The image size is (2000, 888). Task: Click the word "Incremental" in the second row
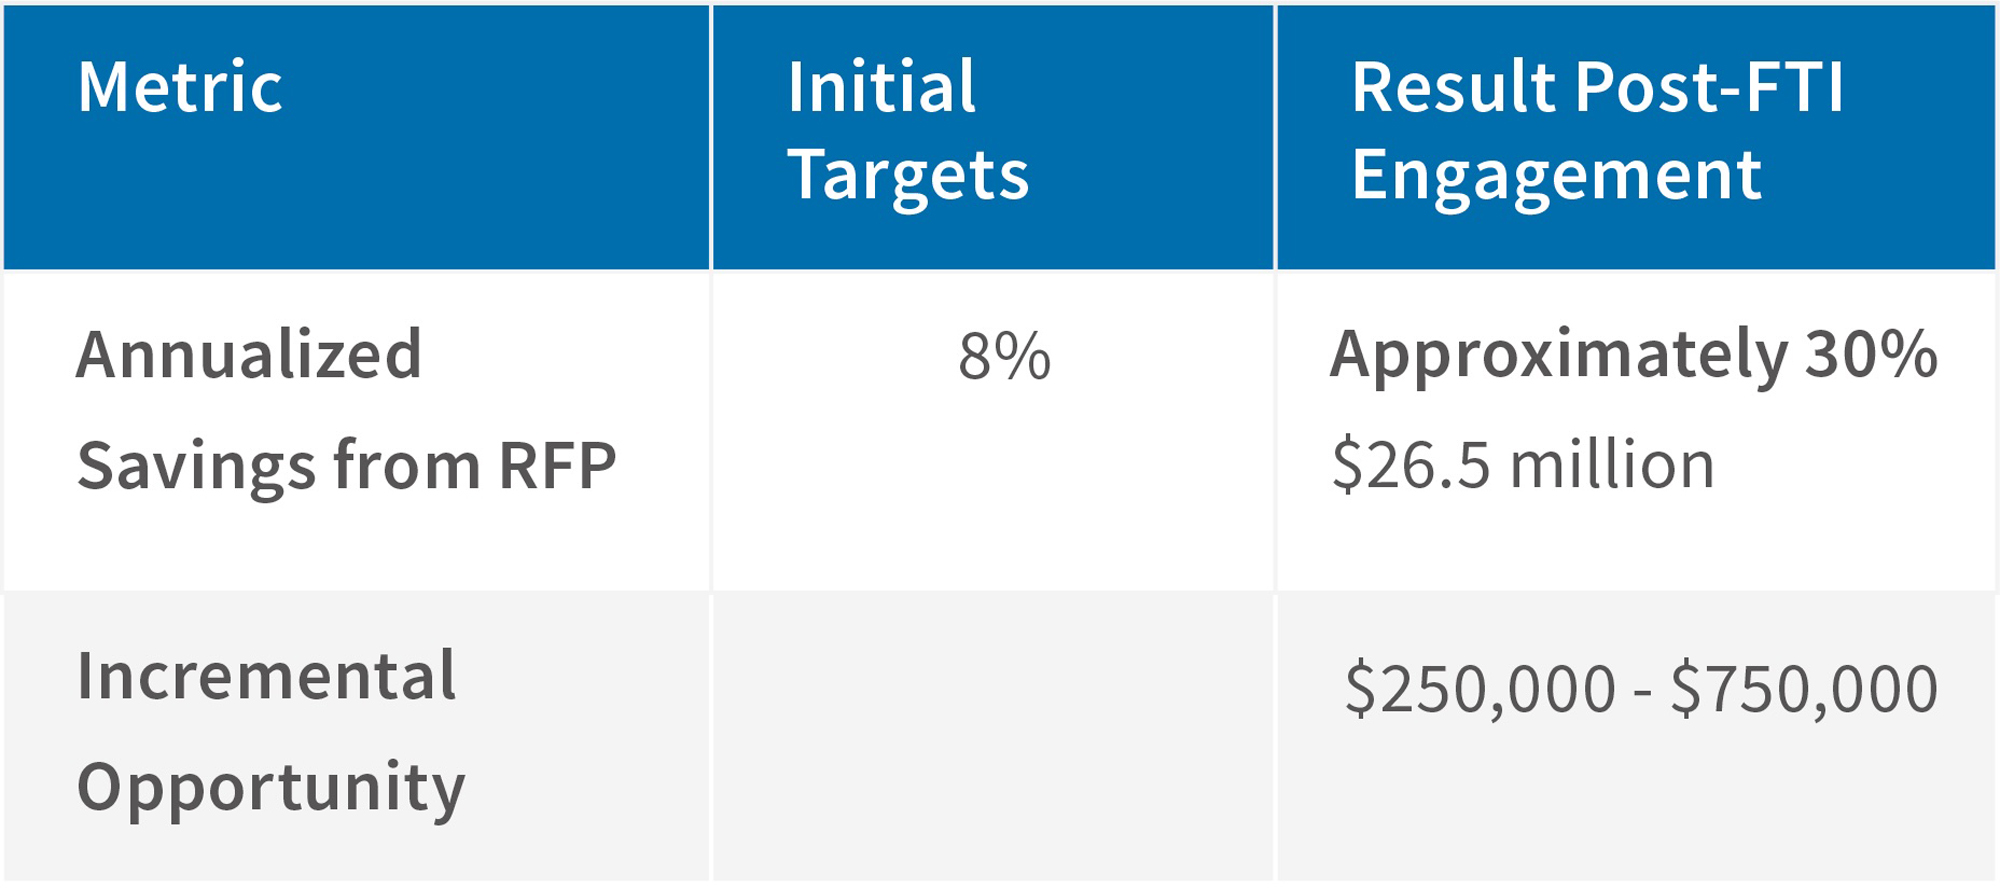[266, 677]
